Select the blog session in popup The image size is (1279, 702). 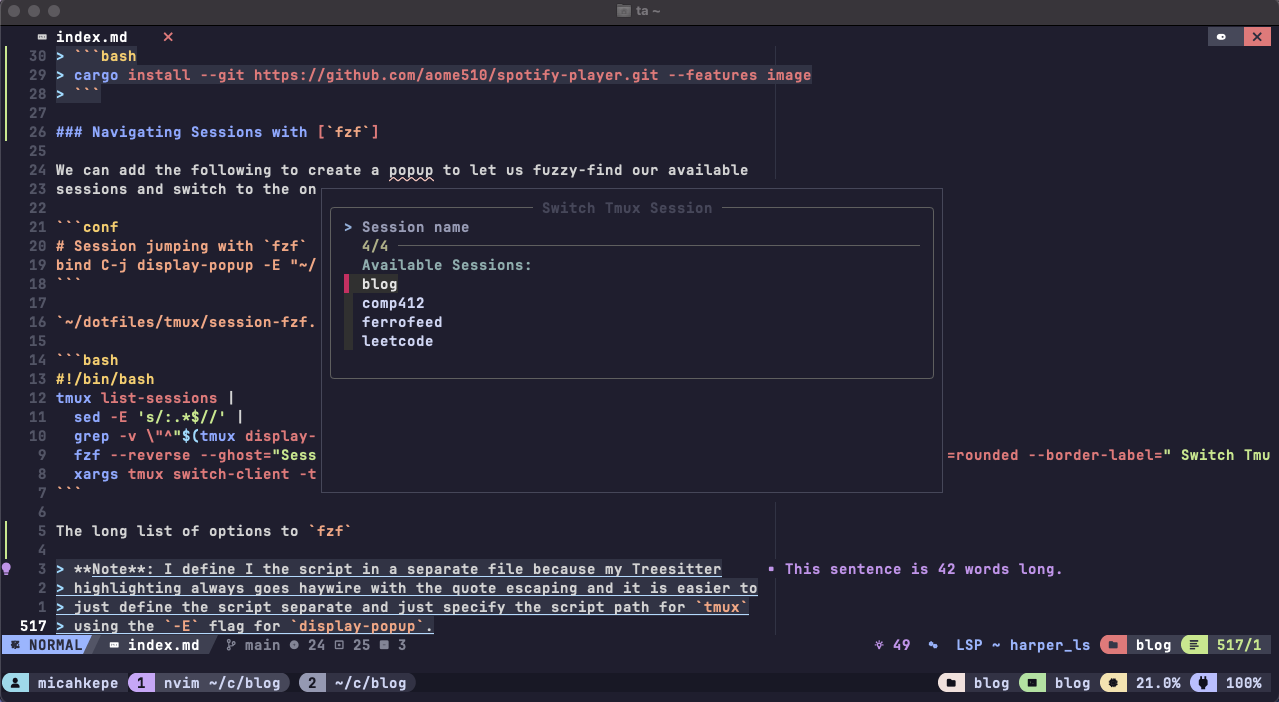click(380, 284)
